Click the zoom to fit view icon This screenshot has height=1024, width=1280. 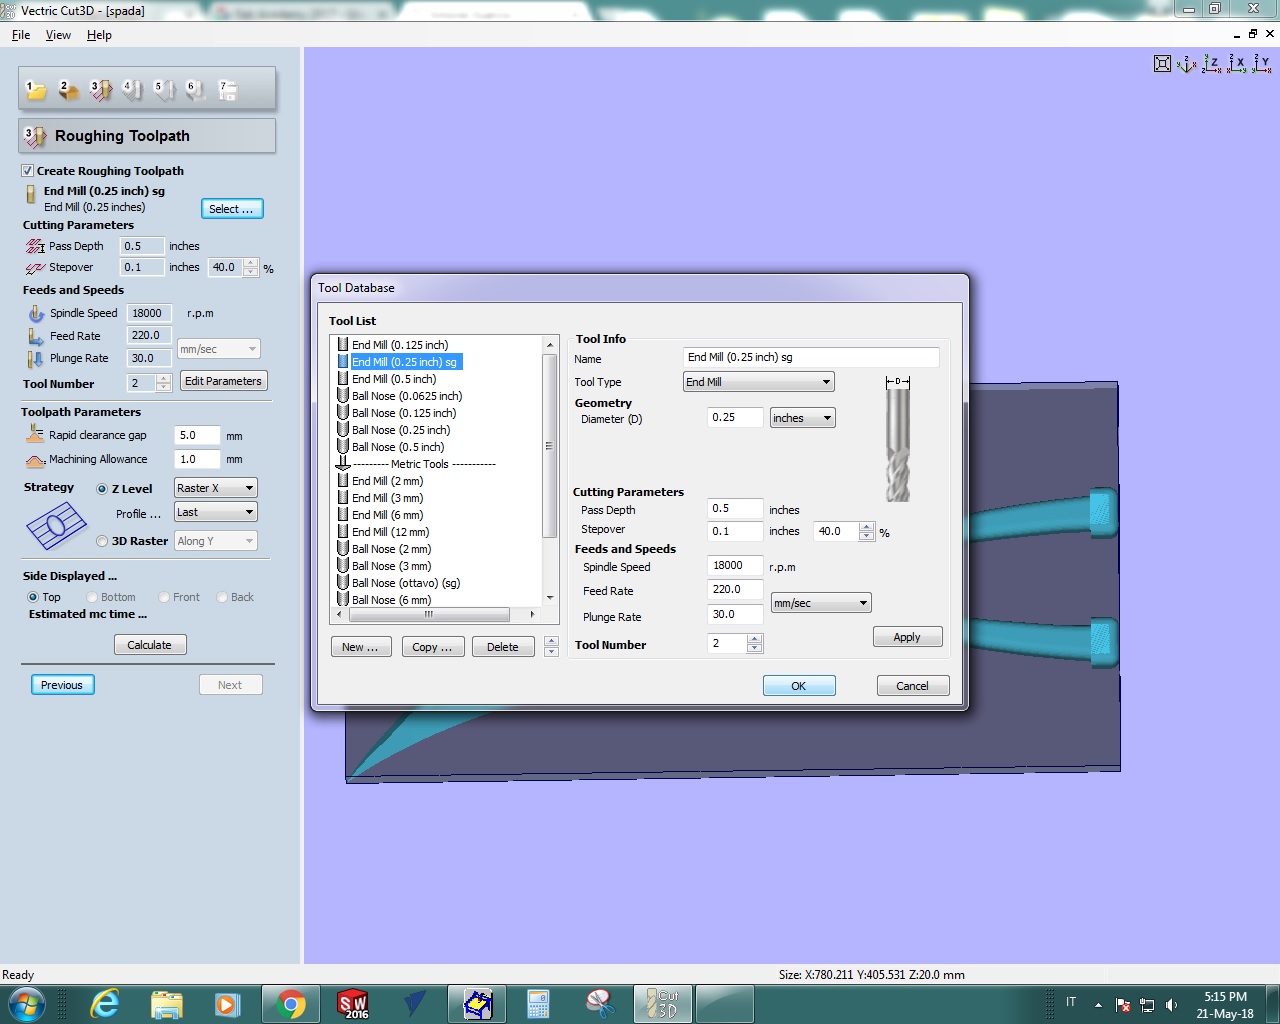pyautogui.click(x=1162, y=64)
